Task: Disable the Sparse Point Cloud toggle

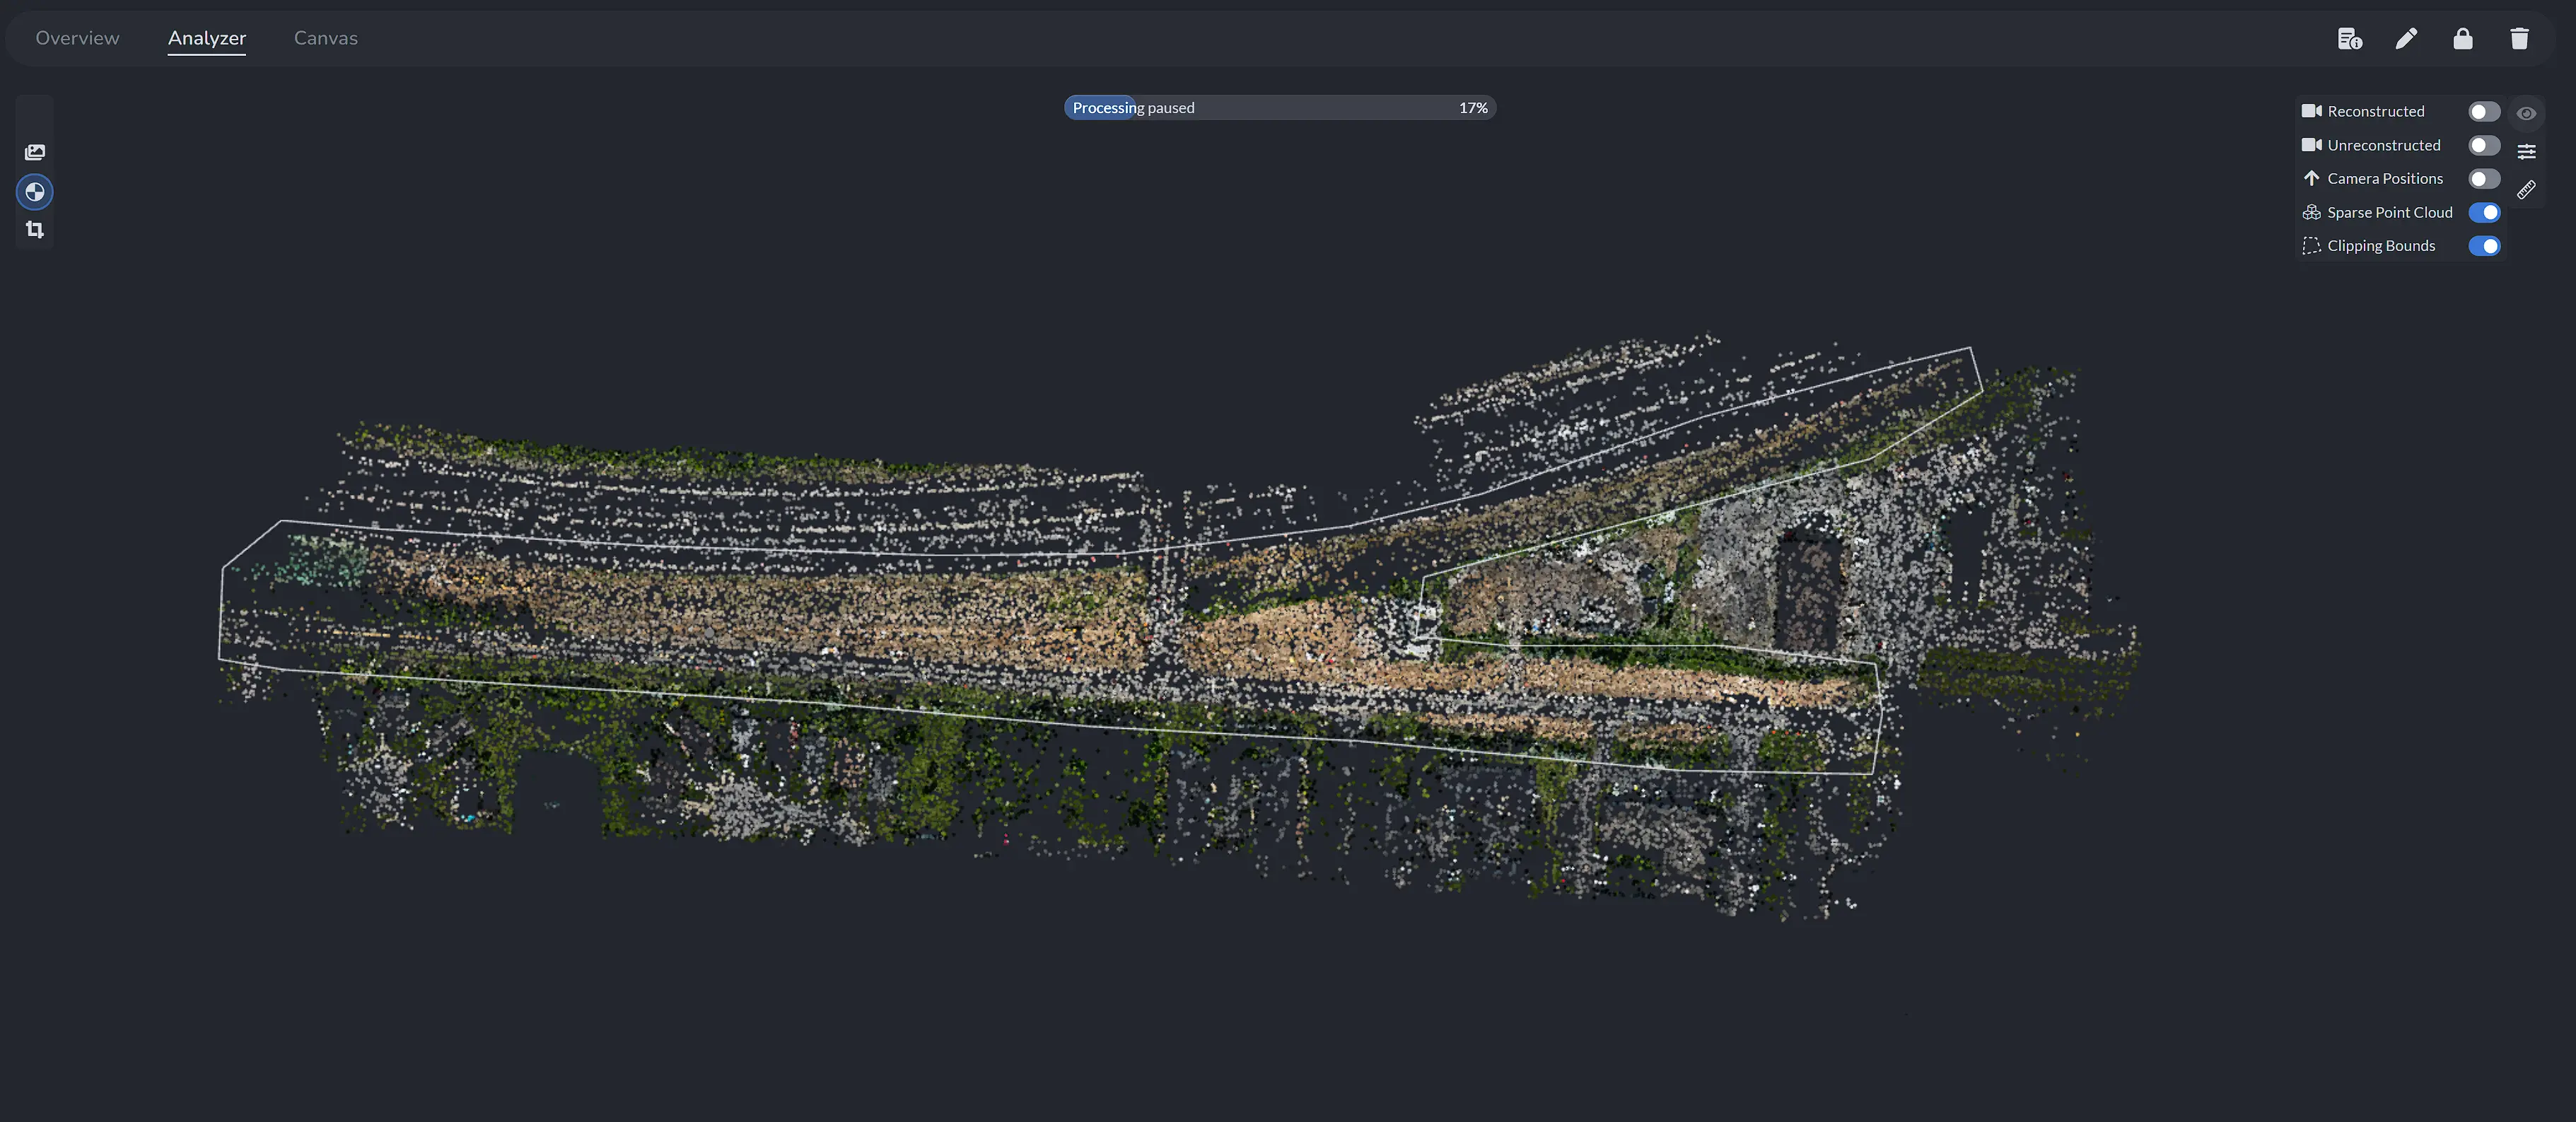Action: (2485, 212)
